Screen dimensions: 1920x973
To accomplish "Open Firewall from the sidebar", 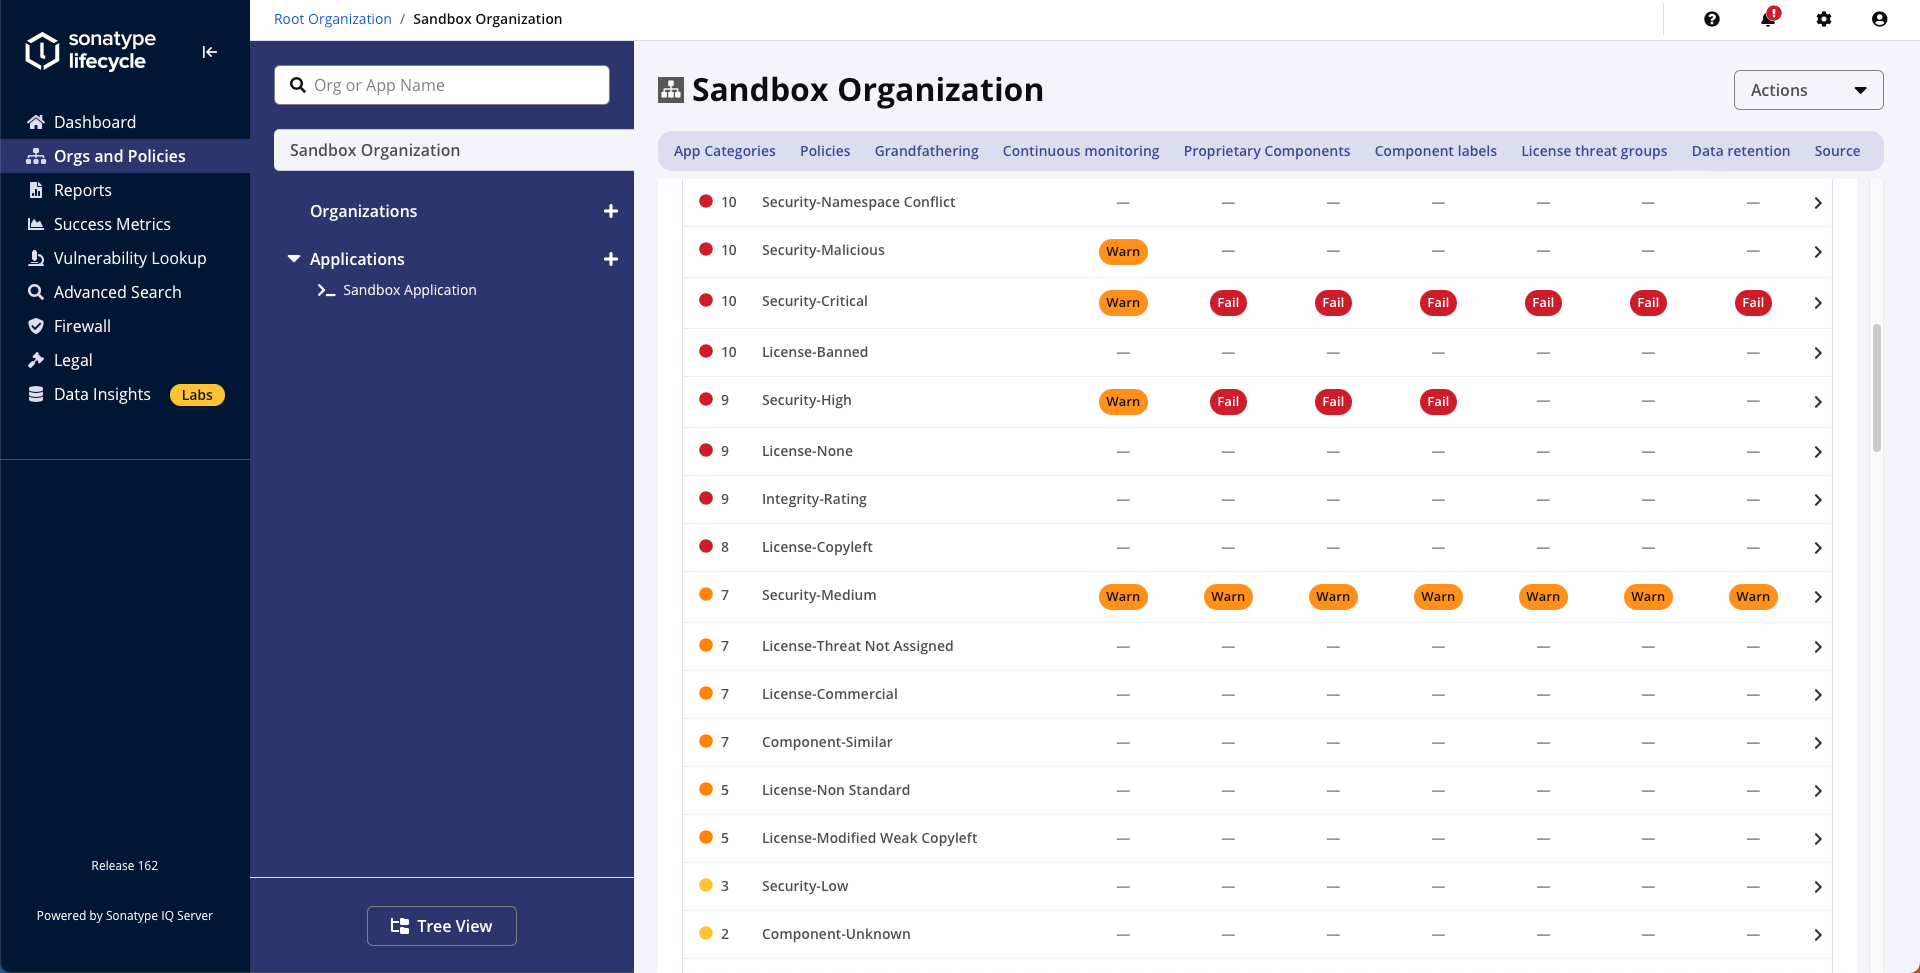I will tap(82, 326).
